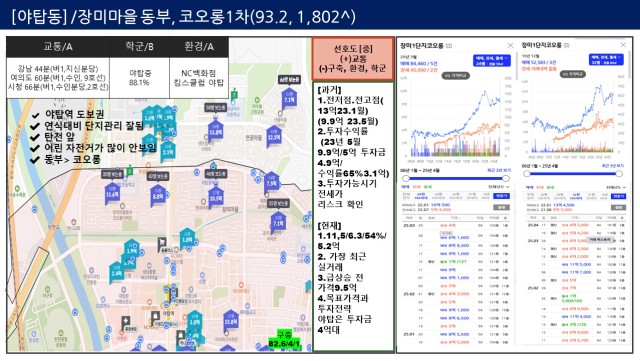Select the teal 1.9억 price marker

(131, 249)
